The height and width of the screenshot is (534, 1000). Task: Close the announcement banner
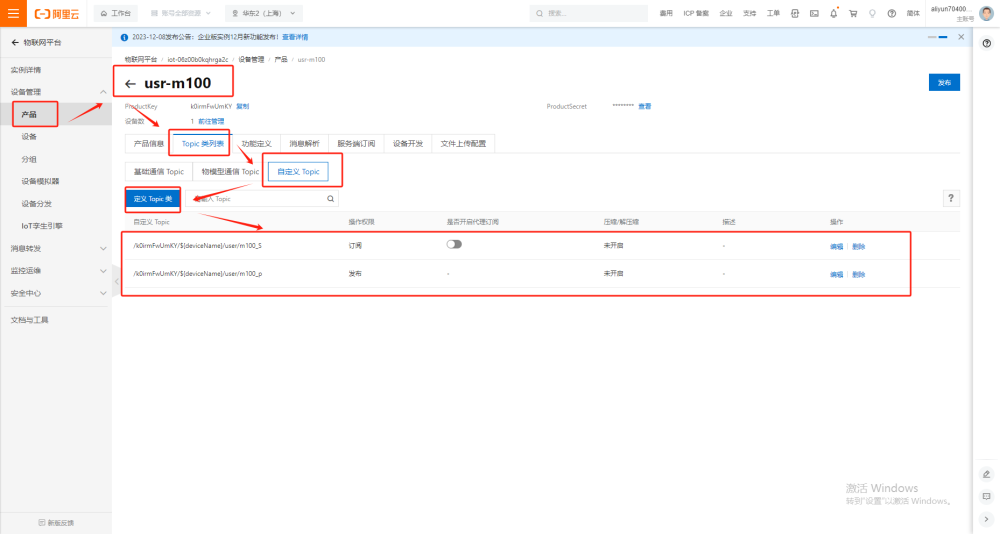coord(961,36)
